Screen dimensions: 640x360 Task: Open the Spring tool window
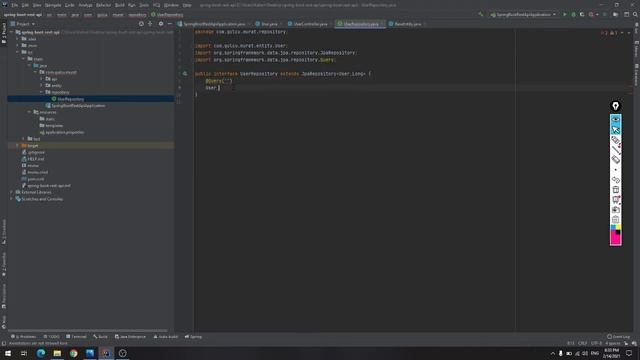point(193,337)
